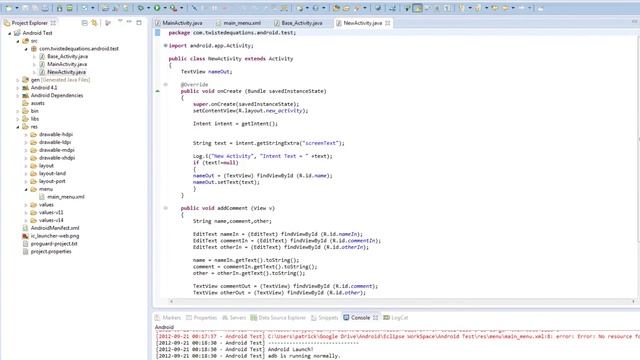
Task: Open the Servers tab
Action: click(234, 318)
